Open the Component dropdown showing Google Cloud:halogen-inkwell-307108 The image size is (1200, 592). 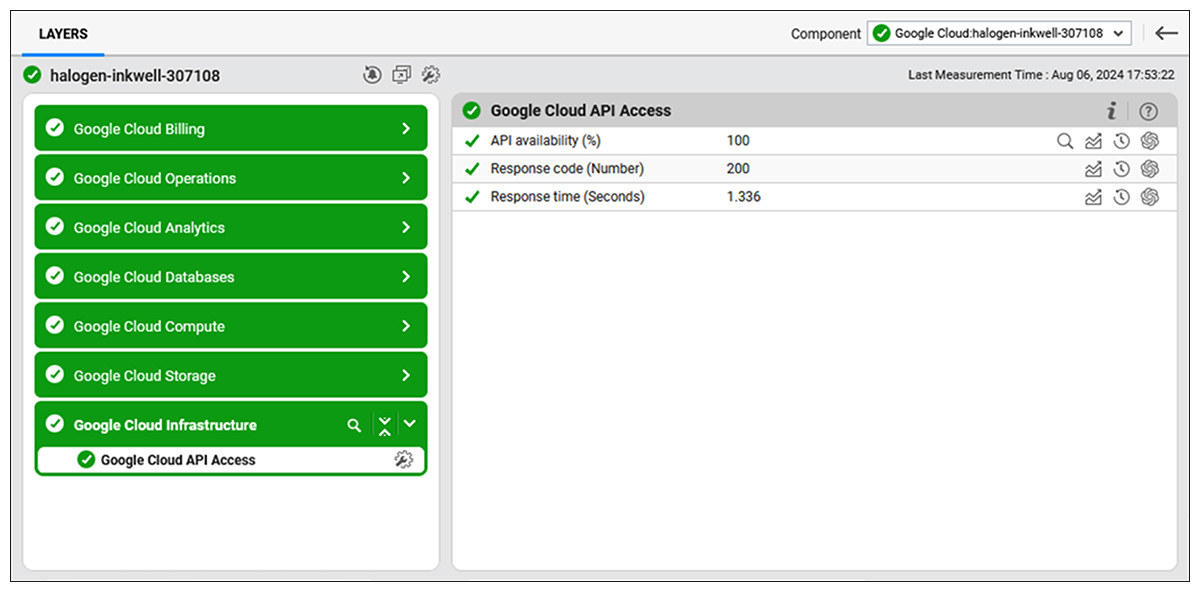(x=999, y=33)
